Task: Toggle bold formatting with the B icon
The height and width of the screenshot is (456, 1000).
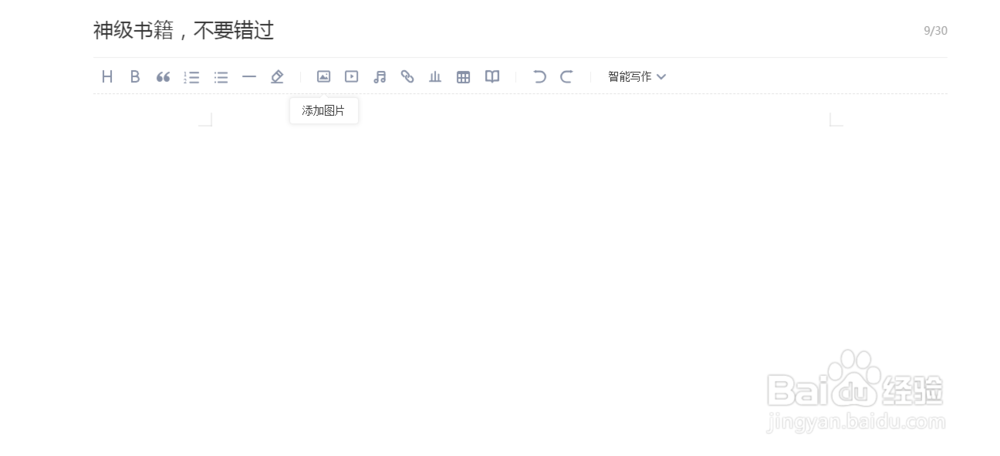Action: click(x=135, y=77)
